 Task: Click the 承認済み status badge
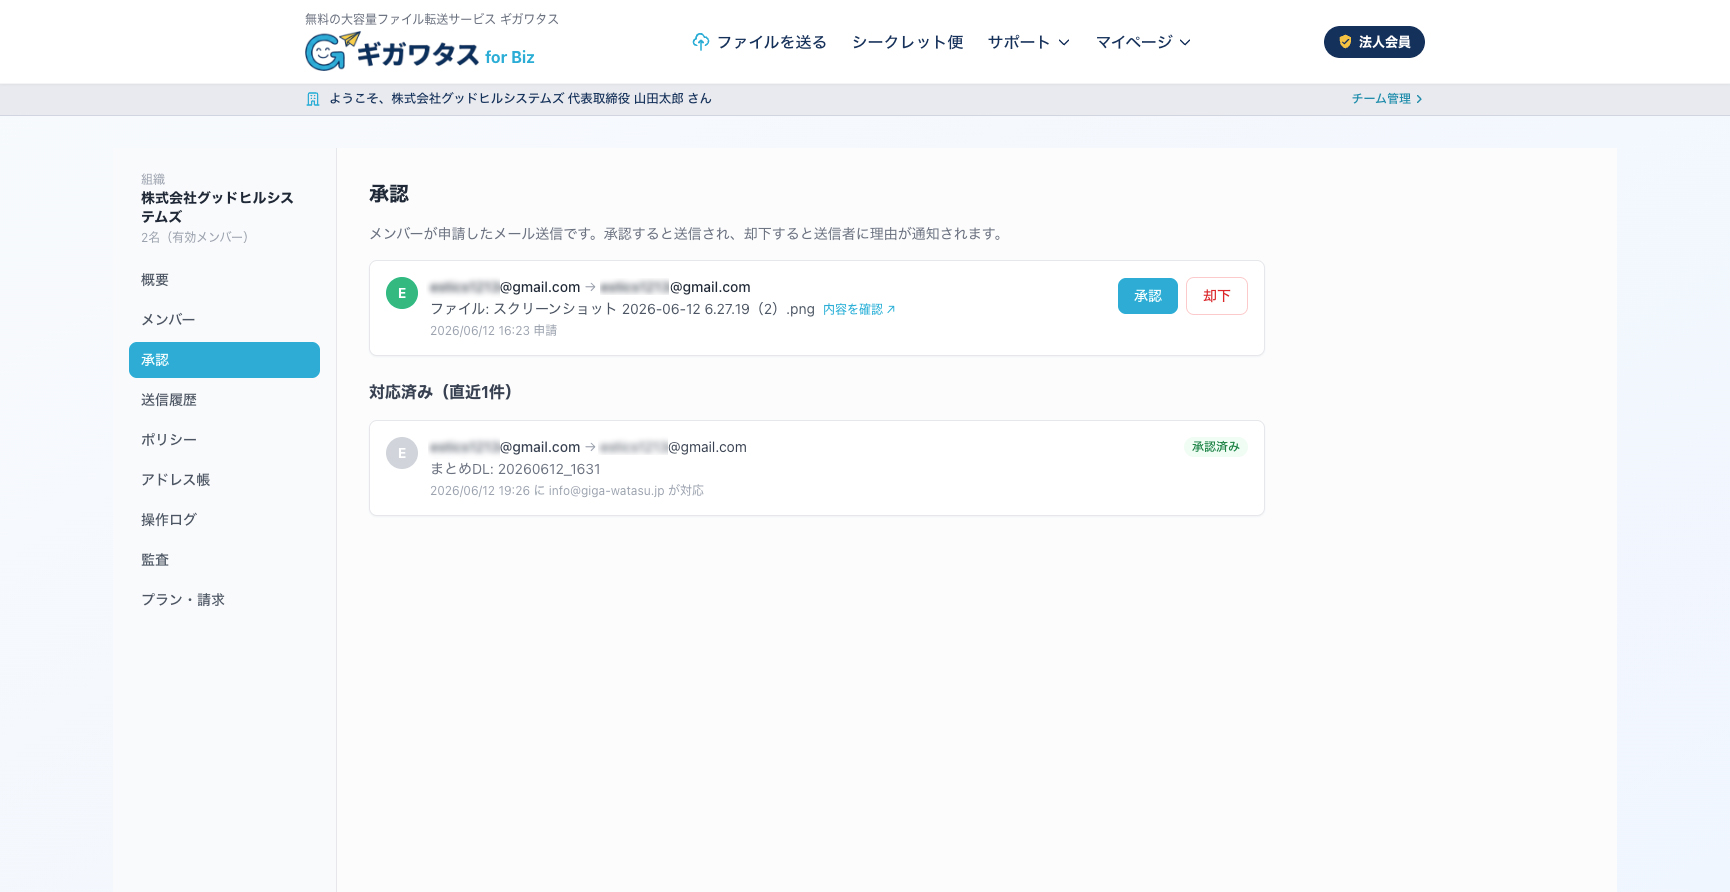tap(1215, 447)
